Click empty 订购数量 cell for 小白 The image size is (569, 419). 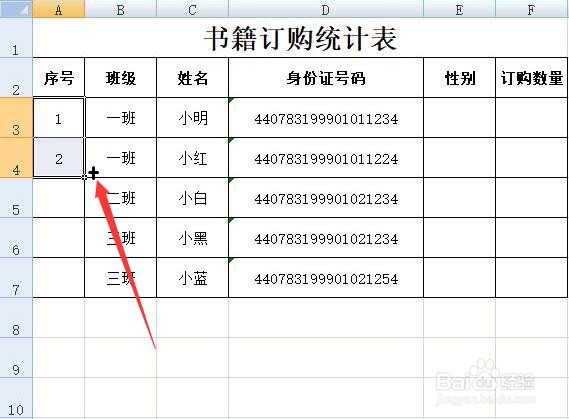tap(532, 198)
